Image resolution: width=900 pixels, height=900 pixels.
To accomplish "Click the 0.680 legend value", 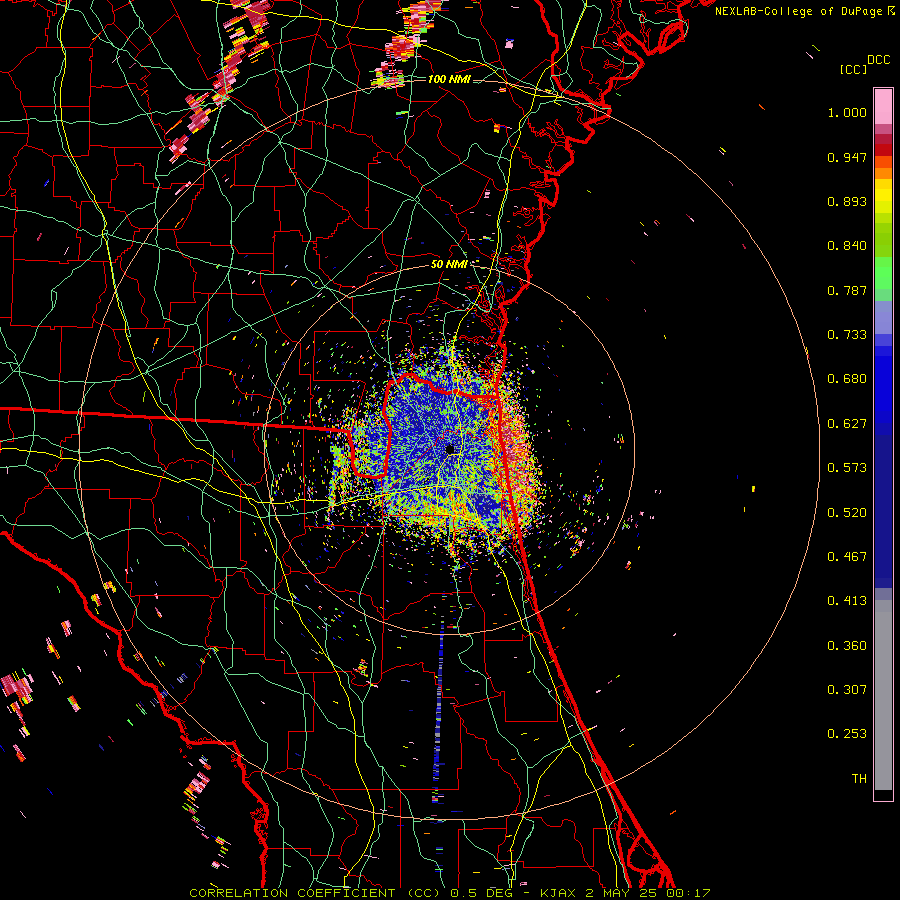I will pyautogui.click(x=847, y=379).
